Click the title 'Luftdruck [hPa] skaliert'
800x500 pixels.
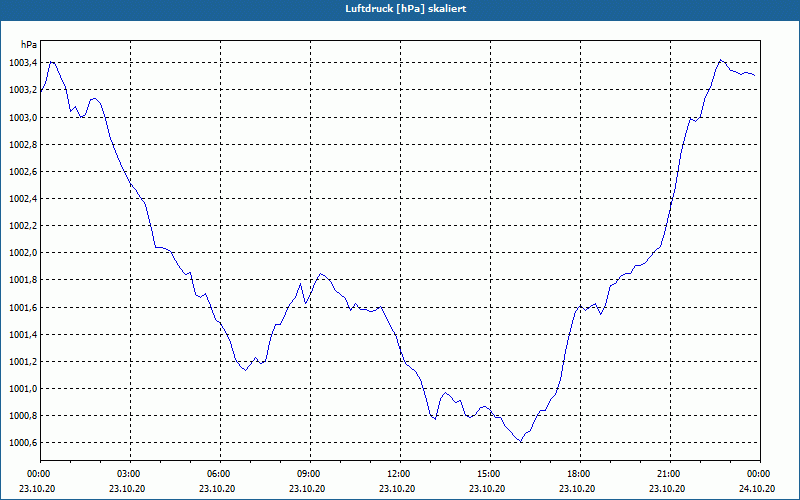pyautogui.click(x=406, y=9)
